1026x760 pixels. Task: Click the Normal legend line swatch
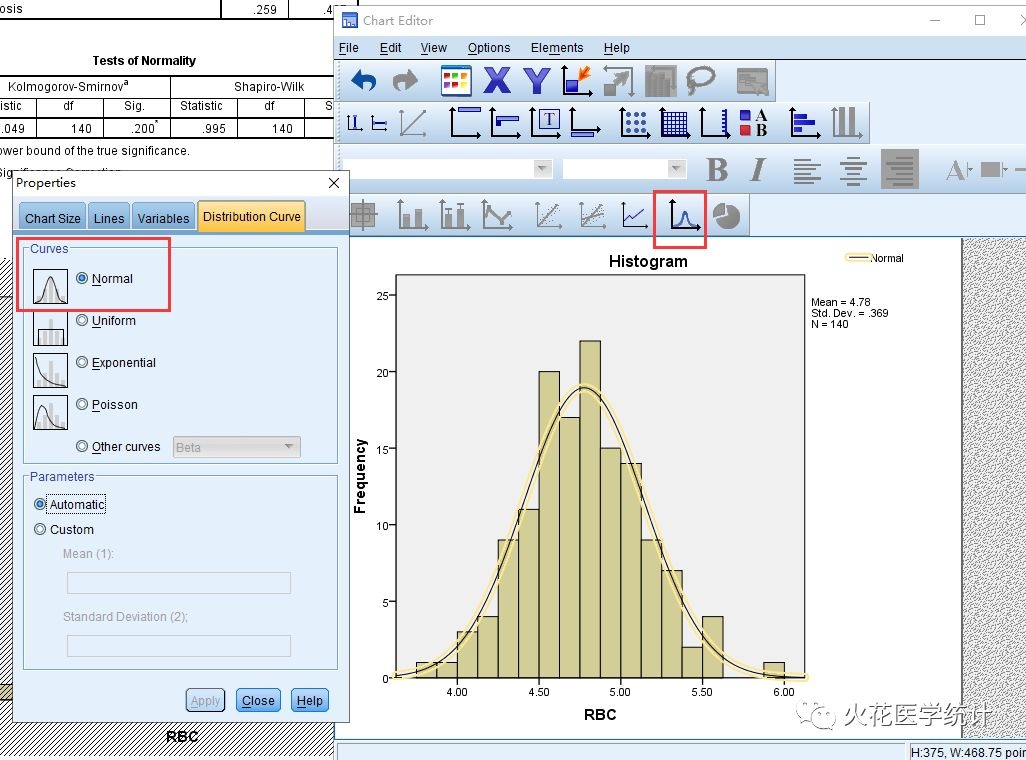(x=857, y=258)
